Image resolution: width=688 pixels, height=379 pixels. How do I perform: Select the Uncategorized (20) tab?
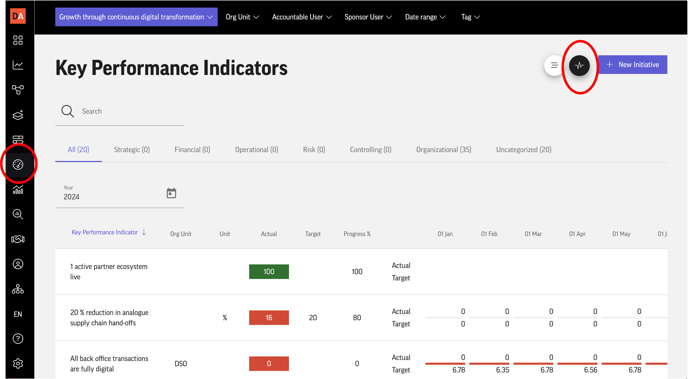[x=523, y=150]
